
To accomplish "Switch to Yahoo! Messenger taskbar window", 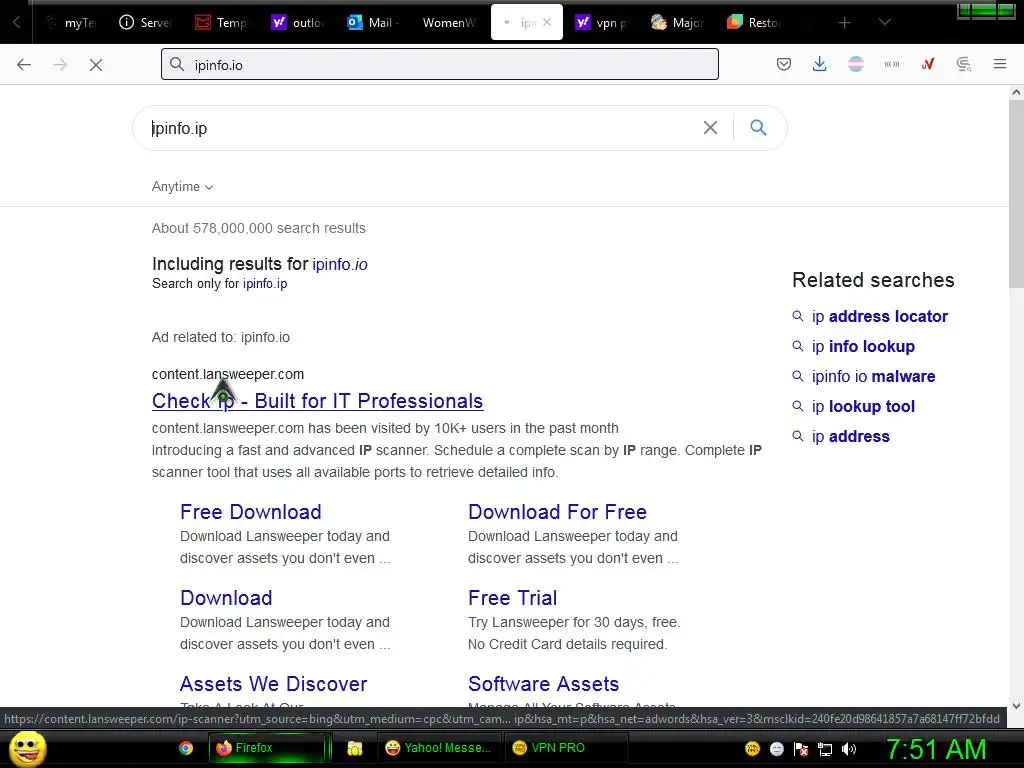I will click(439, 748).
